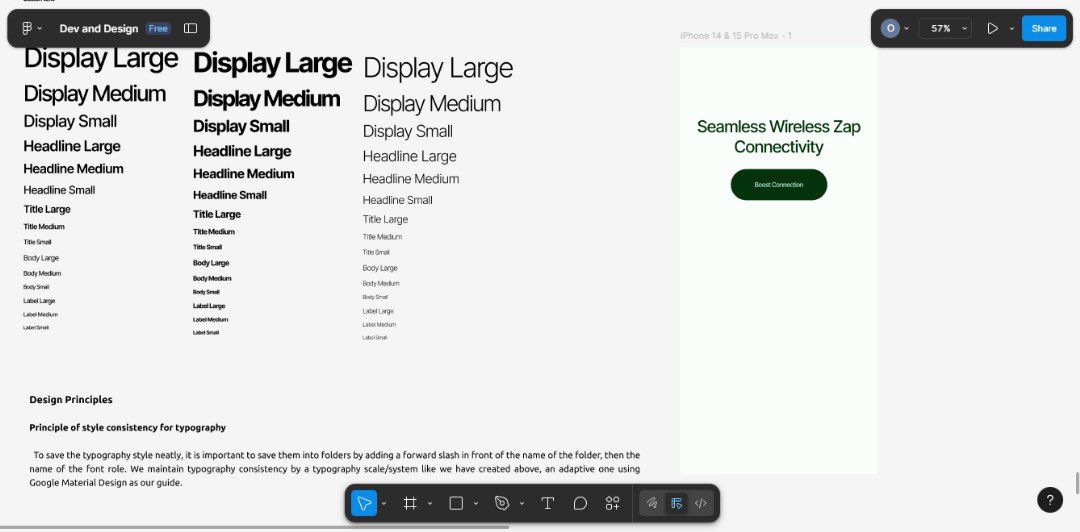Click the Free plan badge
The image size is (1080, 532).
tap(158, 28)
